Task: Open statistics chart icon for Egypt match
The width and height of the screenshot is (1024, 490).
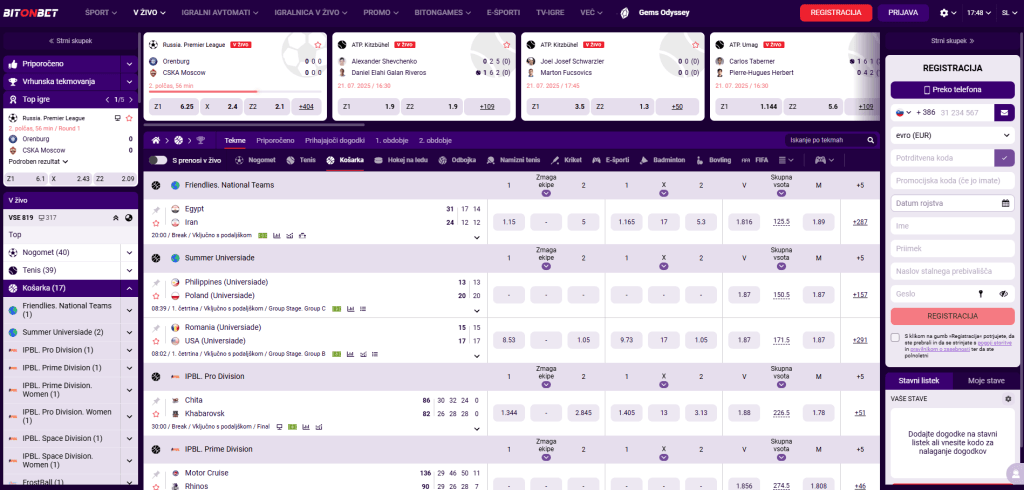Action: click(276, 235)
